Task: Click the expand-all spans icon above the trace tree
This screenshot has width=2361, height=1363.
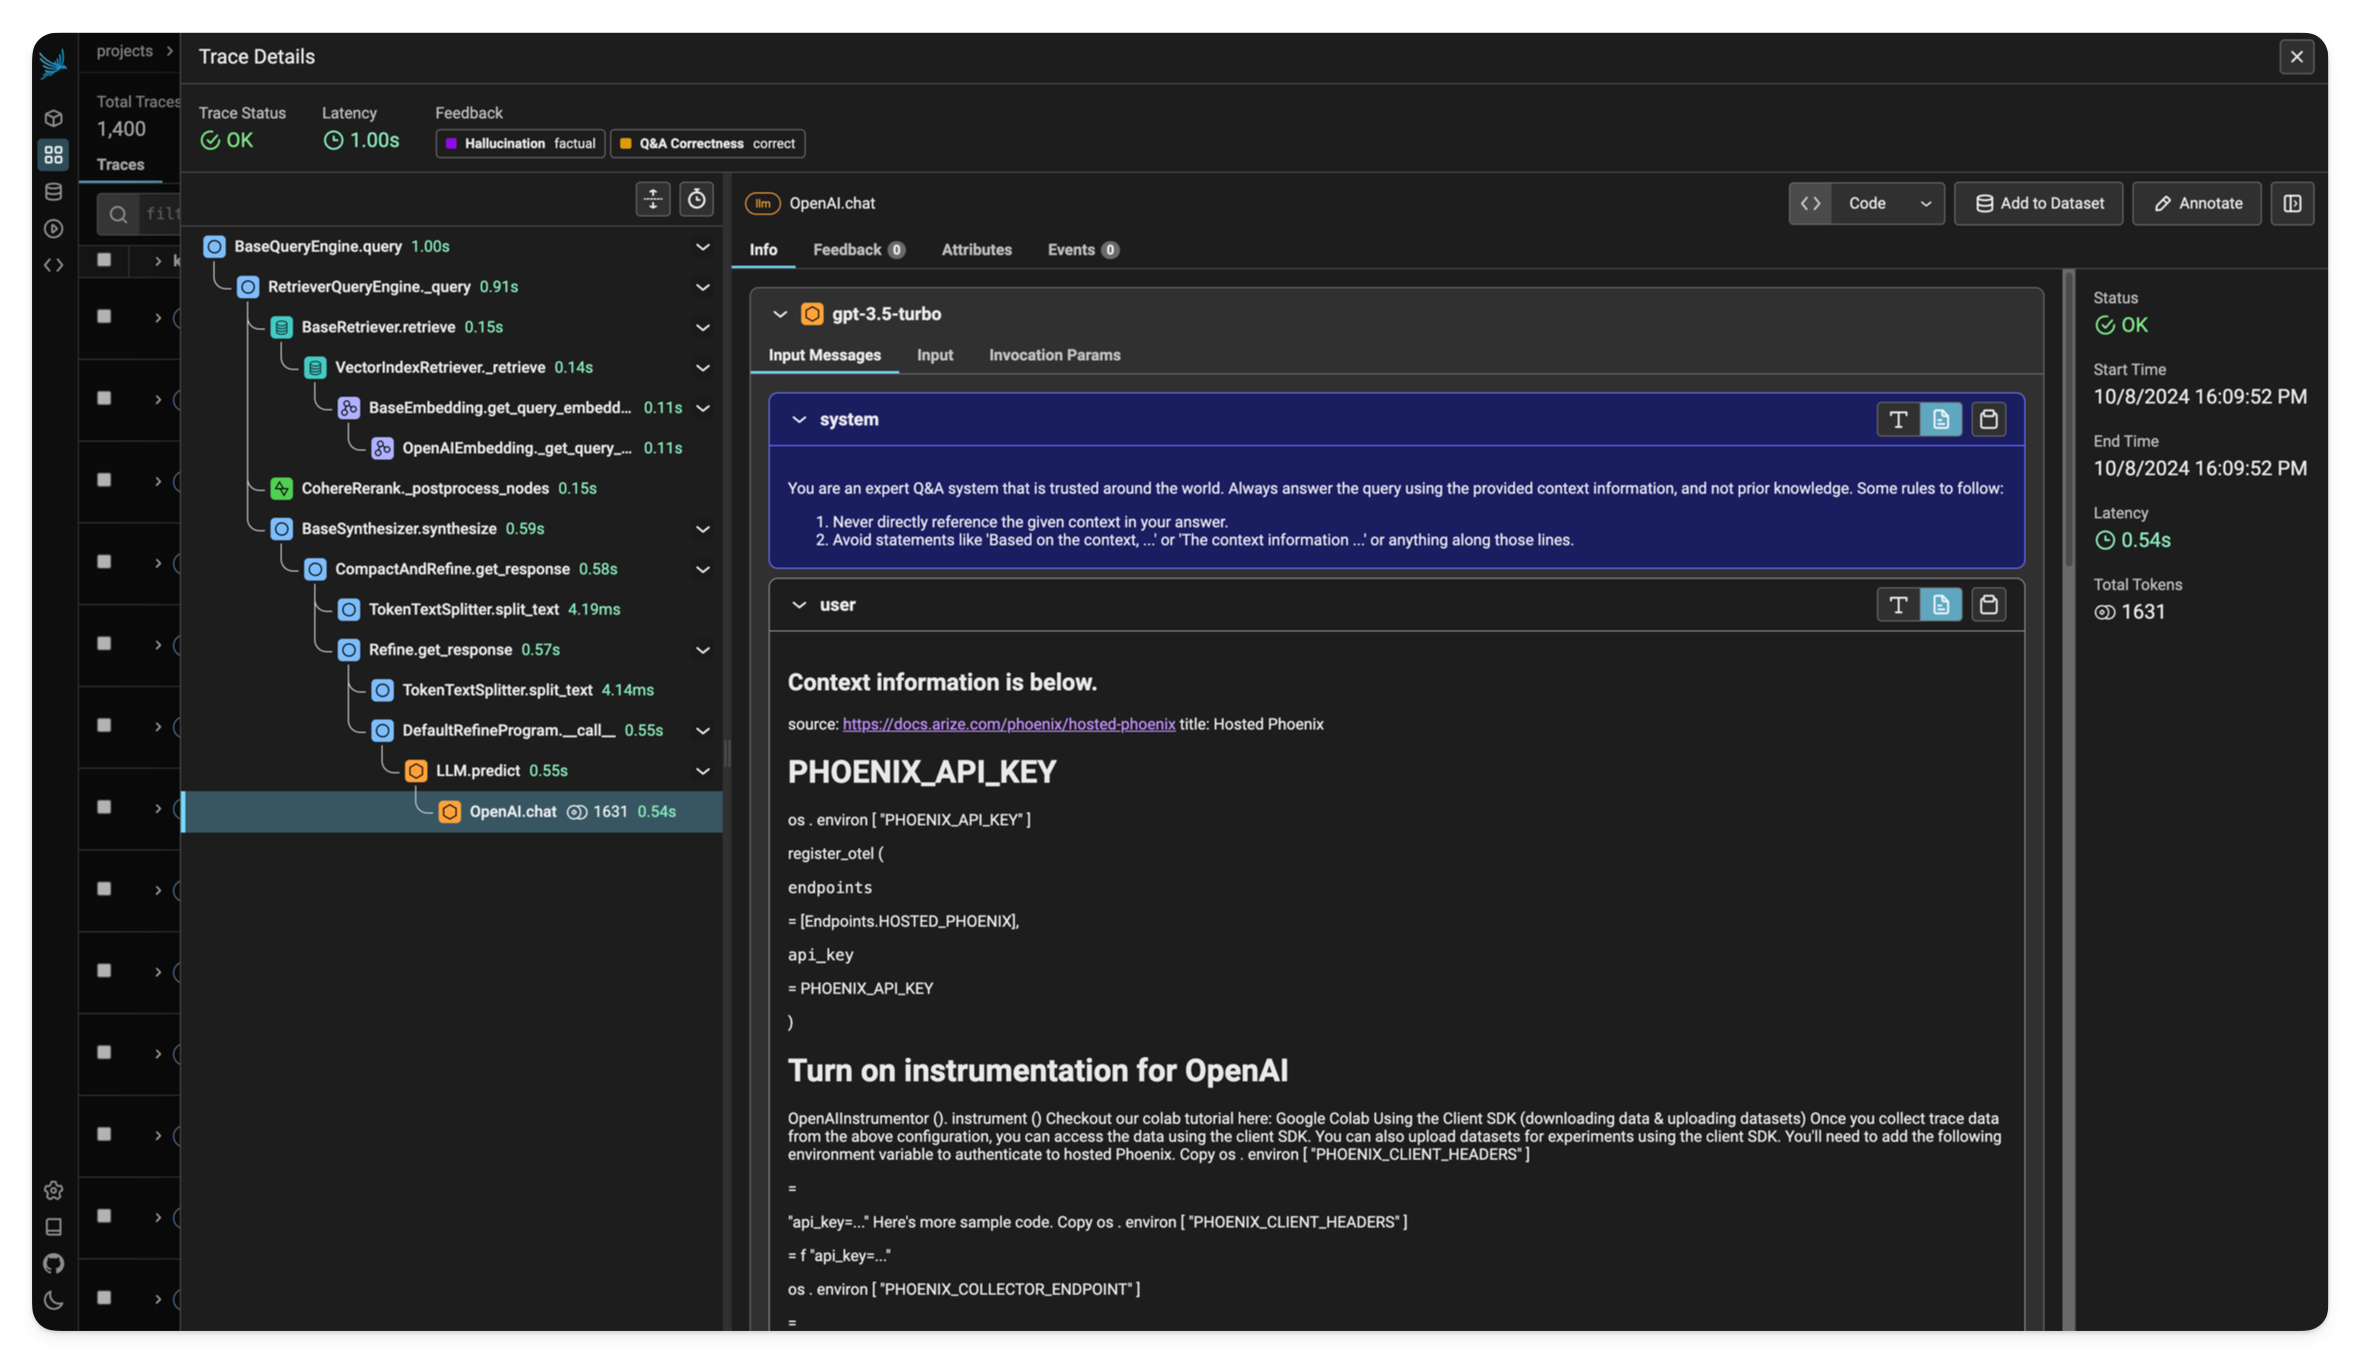Action: (x=653, y=199)
